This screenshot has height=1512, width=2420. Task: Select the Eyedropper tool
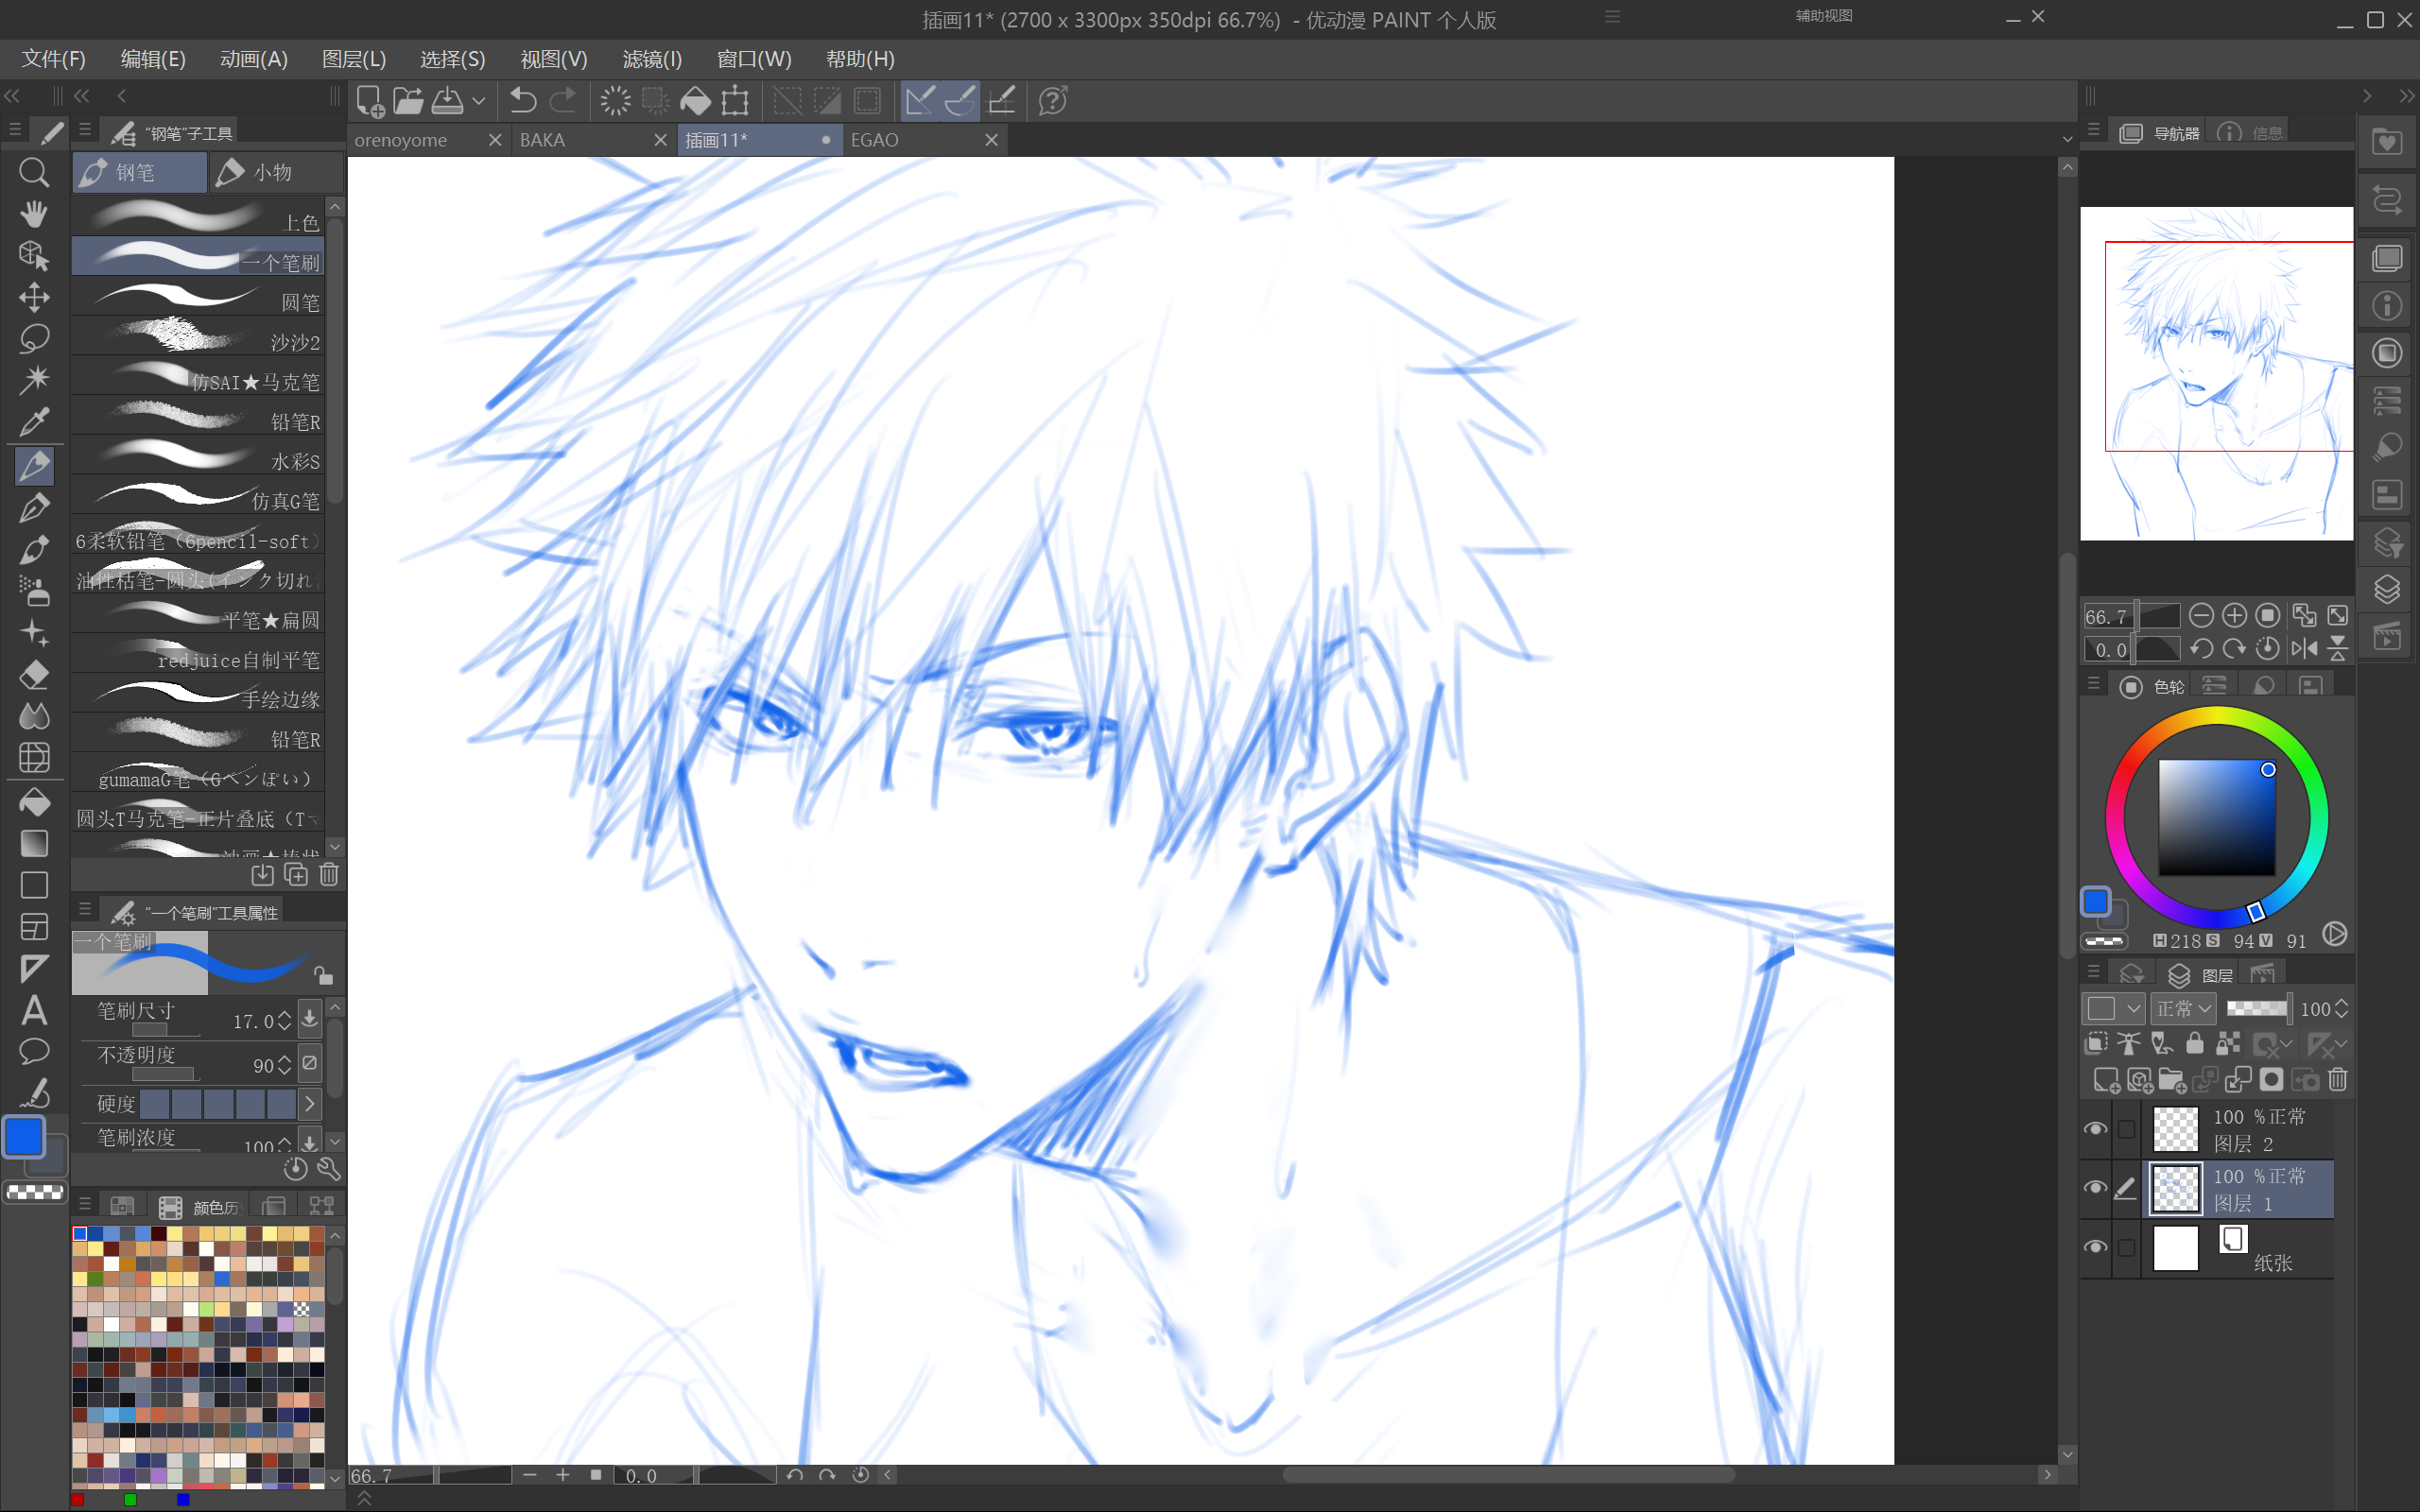(34, 422)
